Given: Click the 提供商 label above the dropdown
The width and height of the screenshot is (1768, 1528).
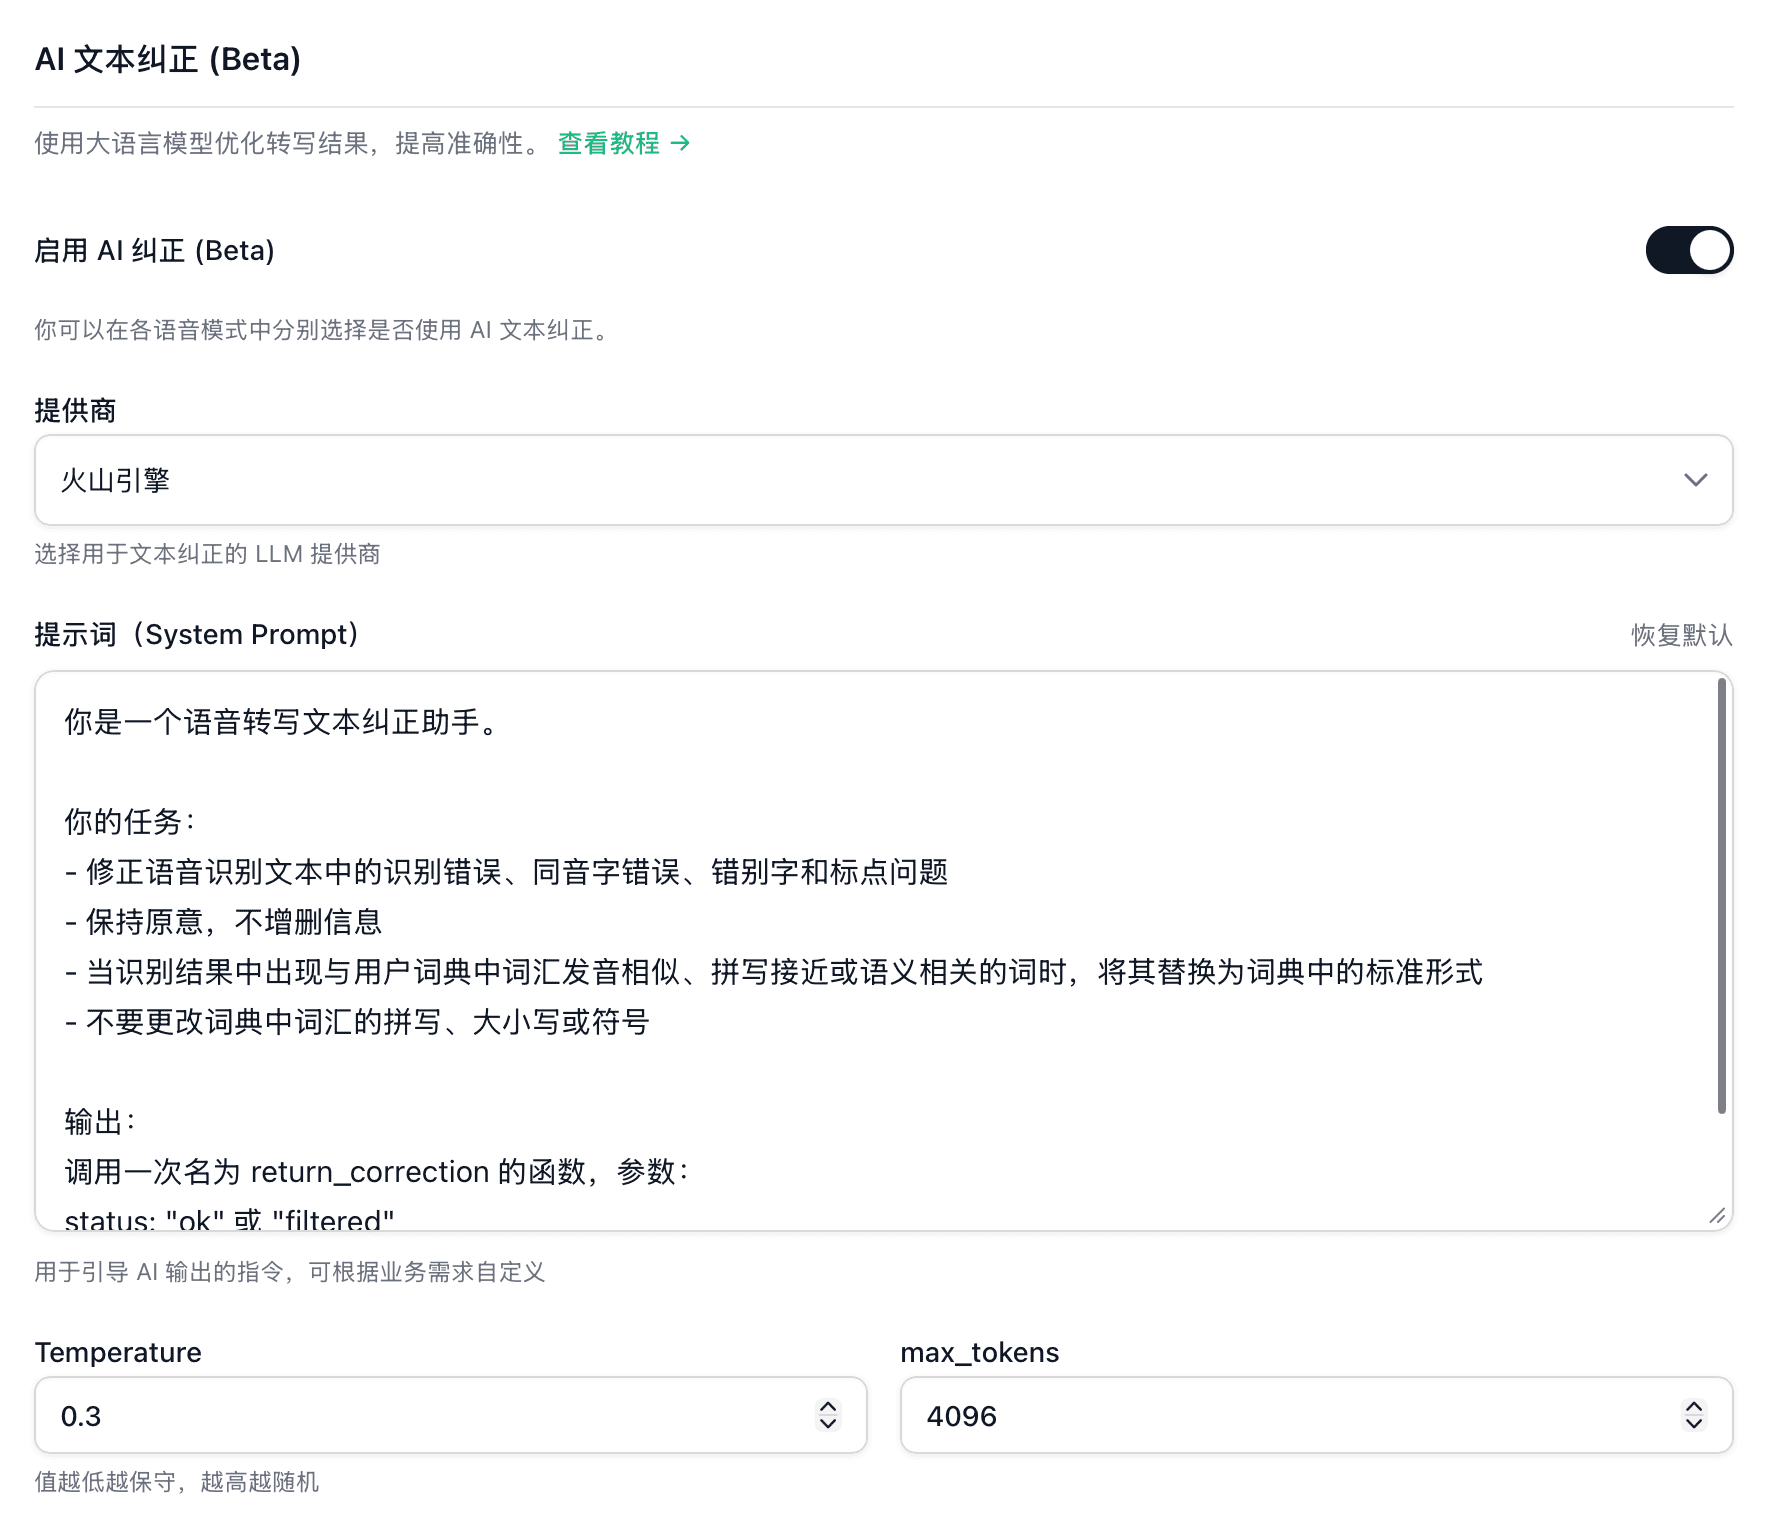Looking at the screenshot, I should point(75,410).
